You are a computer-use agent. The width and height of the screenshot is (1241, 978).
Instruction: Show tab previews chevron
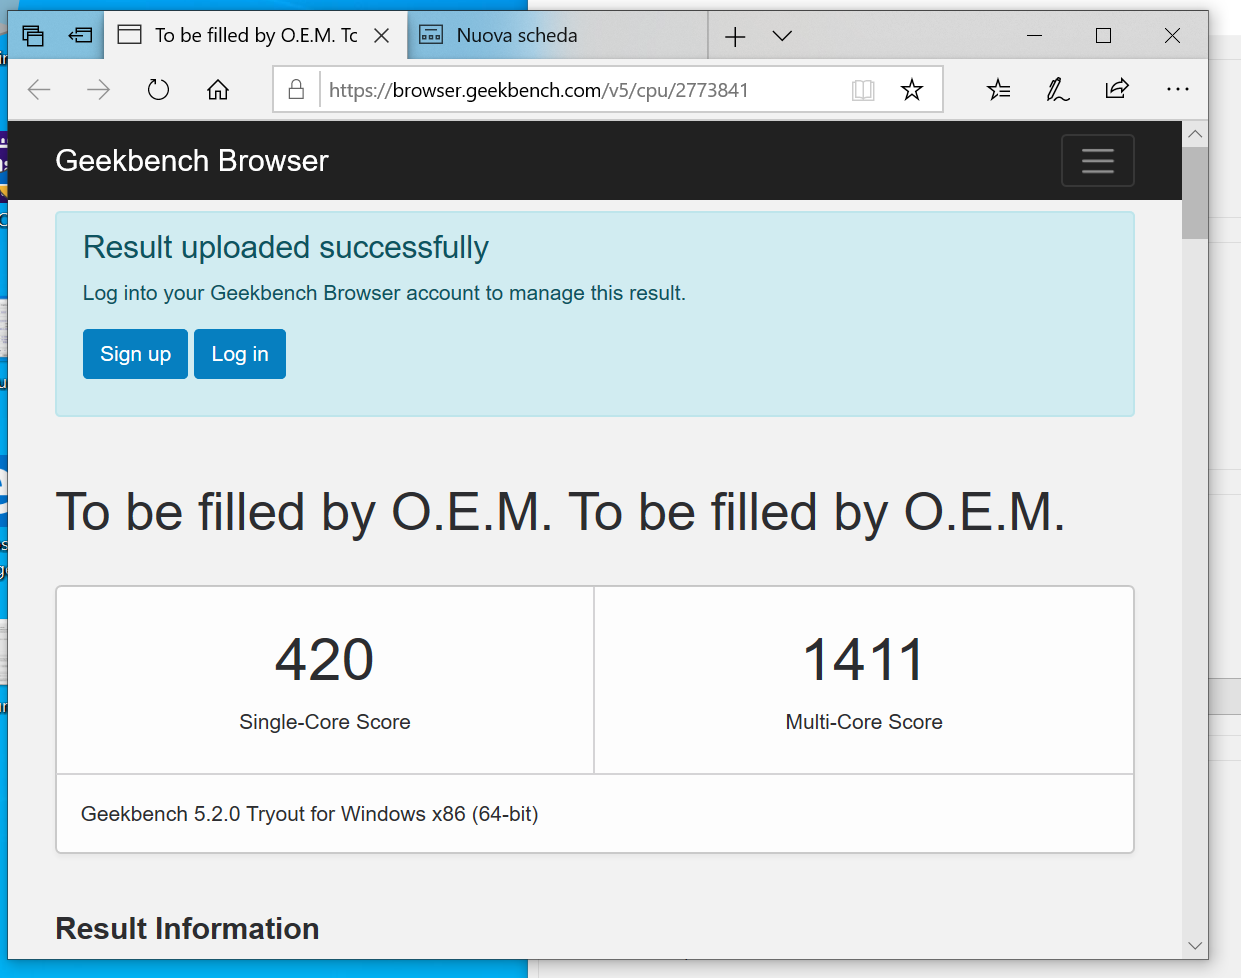tap(782, 36)
